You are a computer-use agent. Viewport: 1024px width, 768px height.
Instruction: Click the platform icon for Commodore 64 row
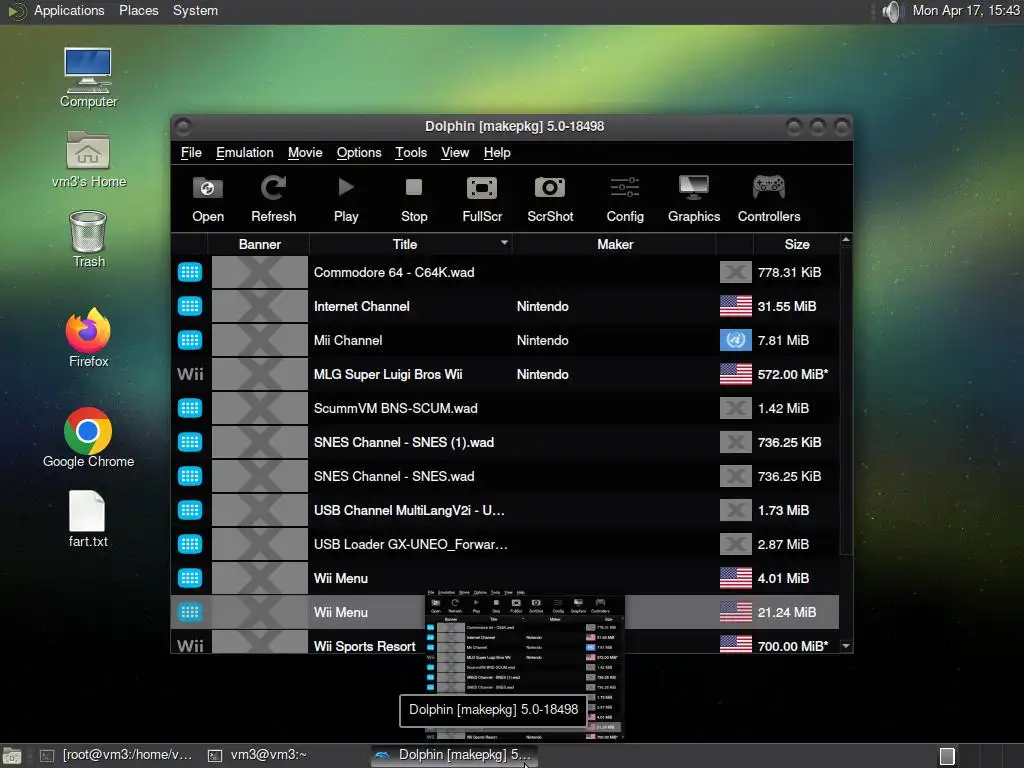[x=190, y=272]
